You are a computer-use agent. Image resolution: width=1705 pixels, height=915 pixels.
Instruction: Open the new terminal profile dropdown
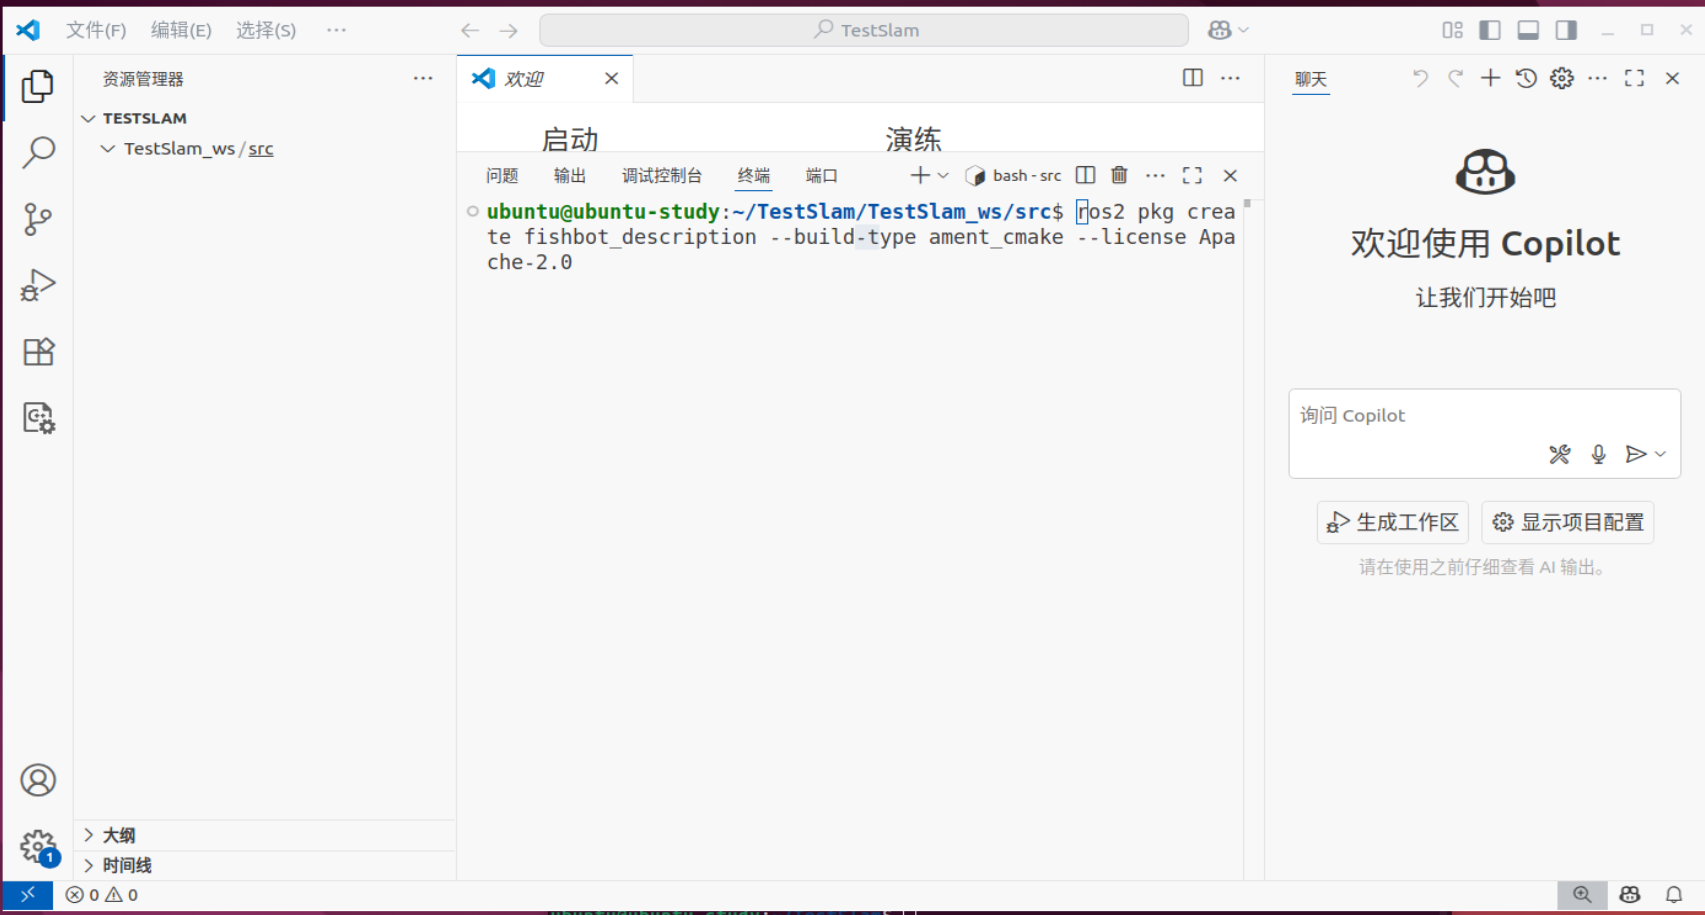pyautogui.click(x=943, y=176)
